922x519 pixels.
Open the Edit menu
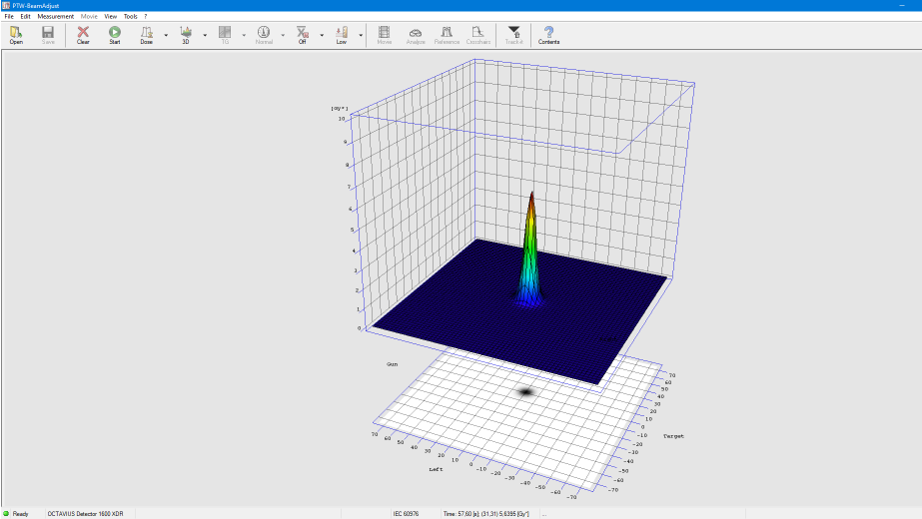pyautogui.click(x=25, y=16)
